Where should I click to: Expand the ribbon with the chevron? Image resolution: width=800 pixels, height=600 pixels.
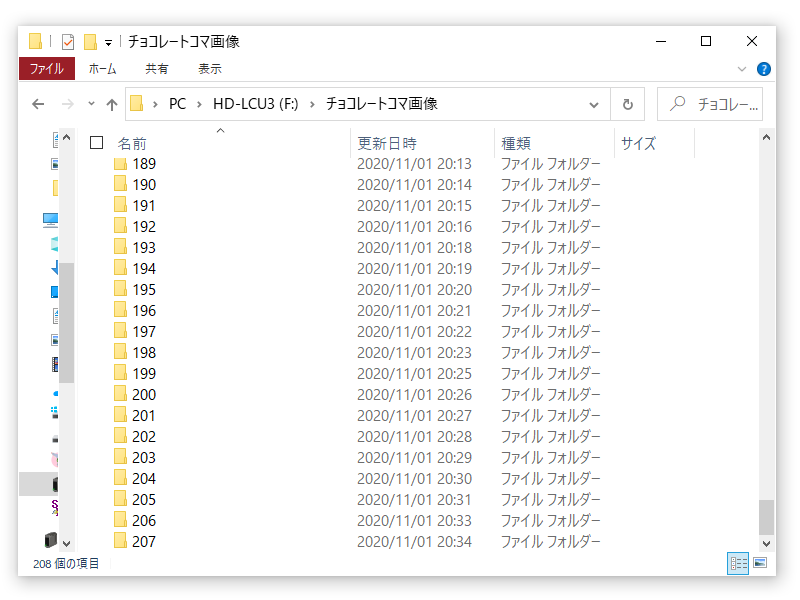(x=742, y=69)
